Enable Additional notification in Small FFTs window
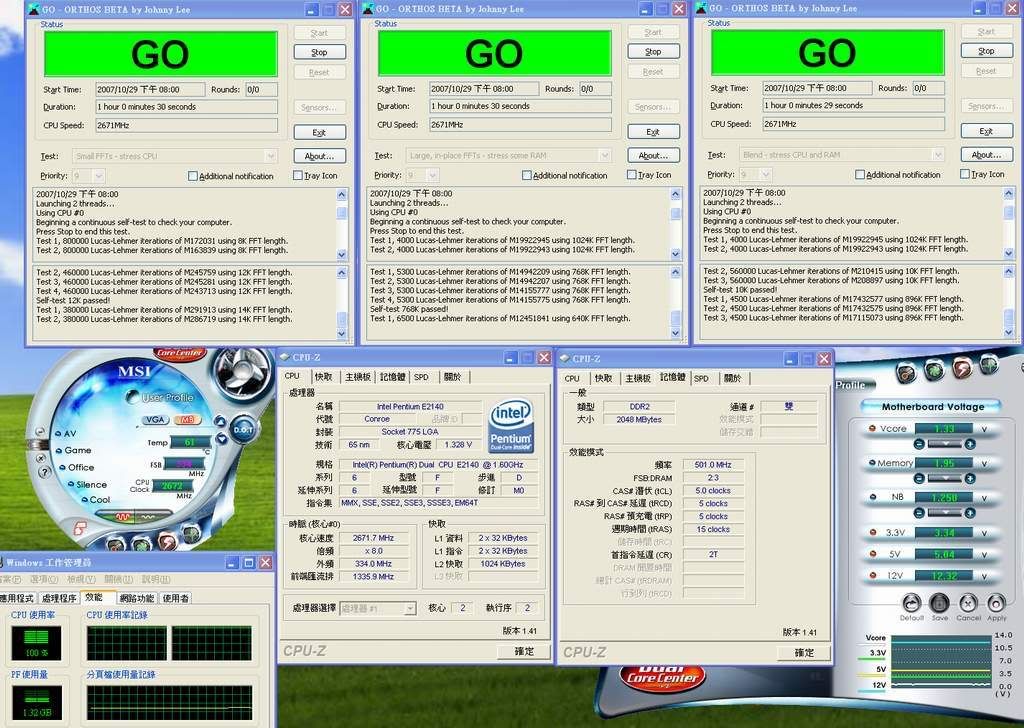 (x=193, y=176)
